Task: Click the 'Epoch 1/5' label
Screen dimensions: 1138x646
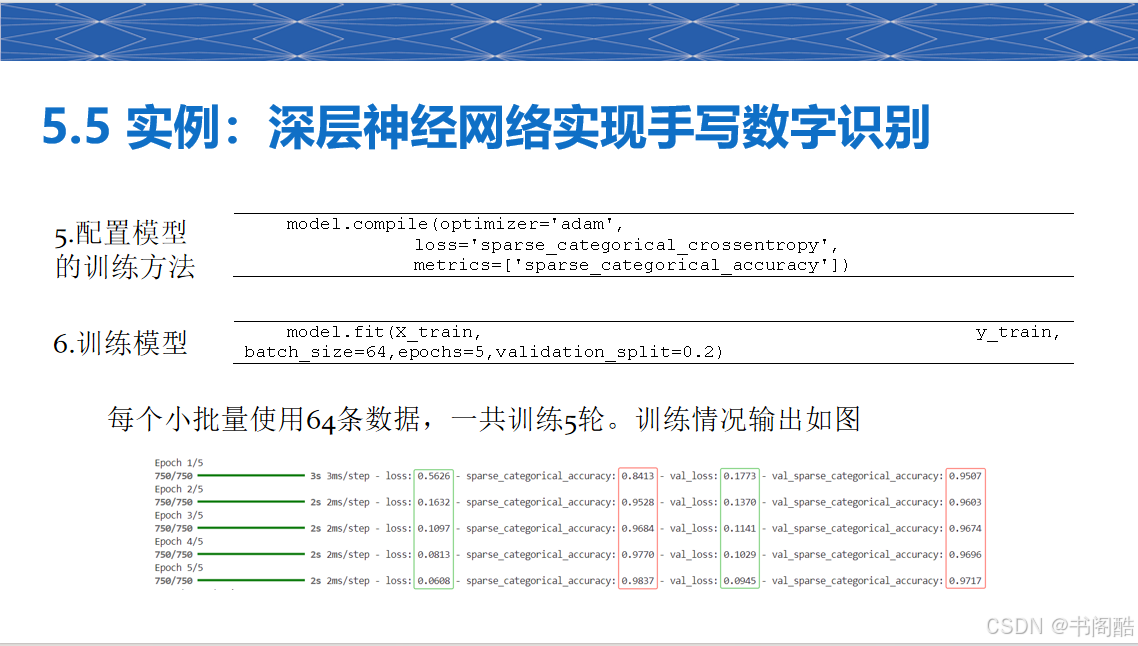Action: point(179,462)
